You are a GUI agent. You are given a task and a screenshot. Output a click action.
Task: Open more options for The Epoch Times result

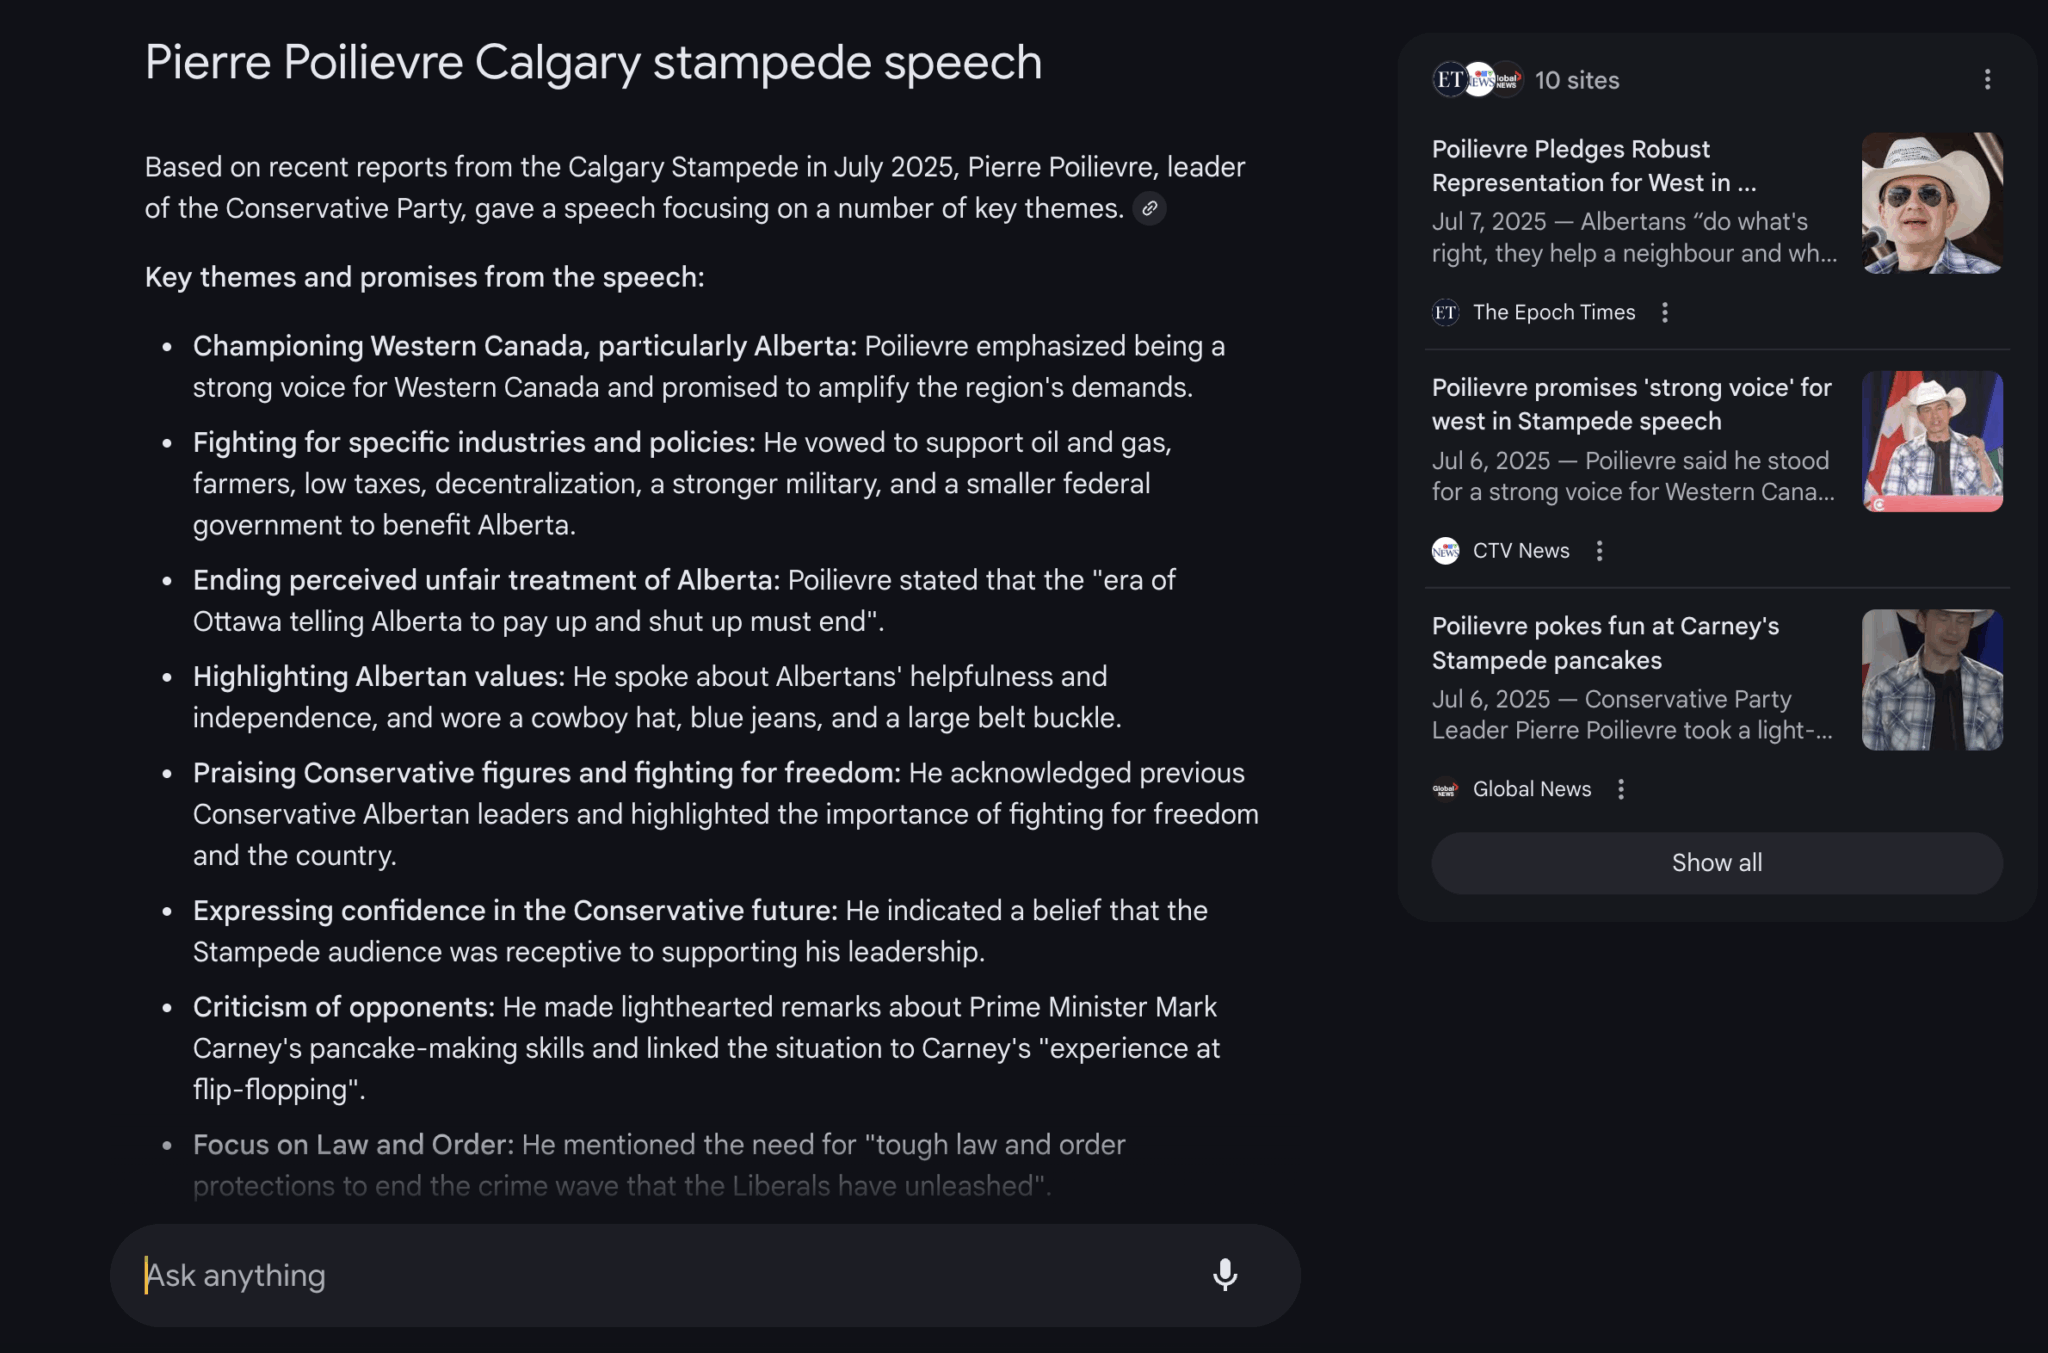(1665, 312)
